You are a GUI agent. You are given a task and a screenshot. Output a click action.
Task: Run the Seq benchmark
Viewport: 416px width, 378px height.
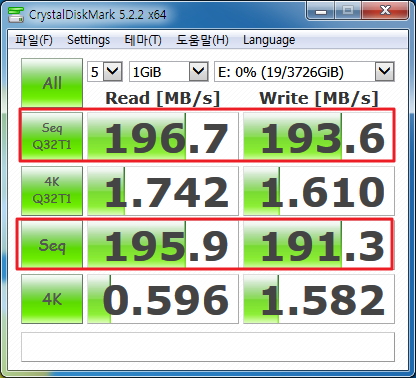coord(52,245)
